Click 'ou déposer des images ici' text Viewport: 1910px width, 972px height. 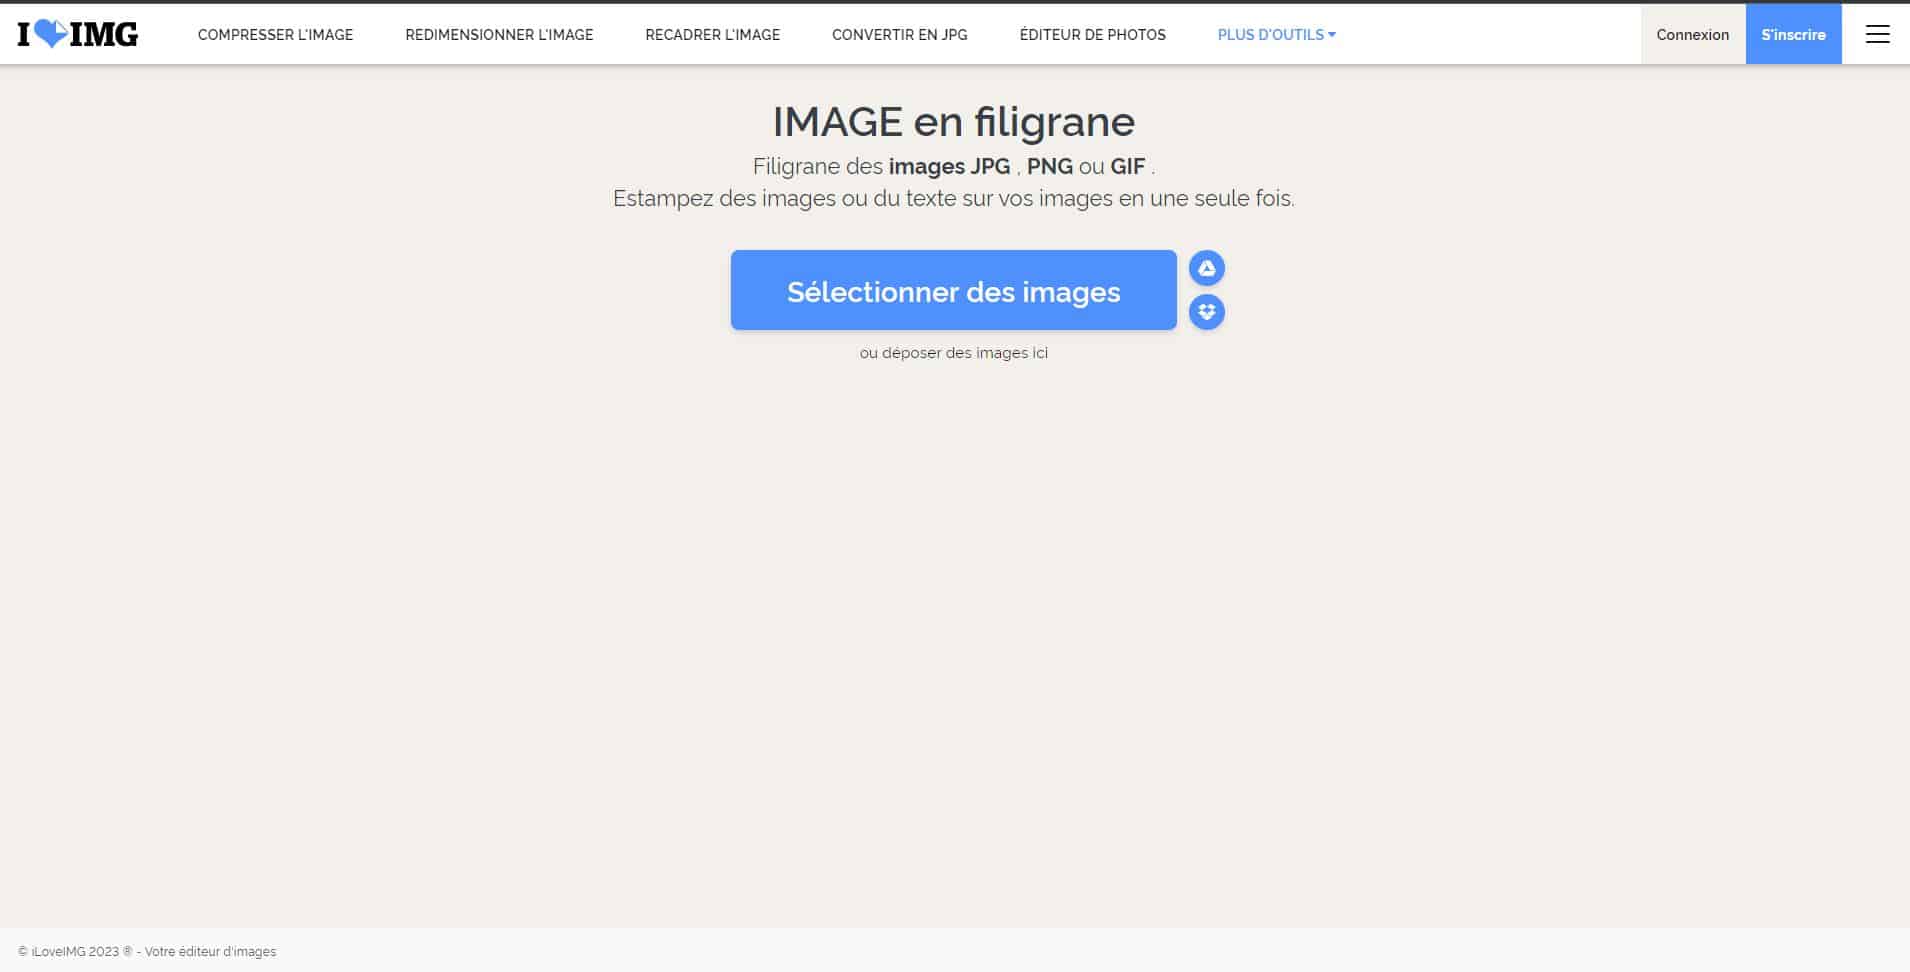click(954, 352)
